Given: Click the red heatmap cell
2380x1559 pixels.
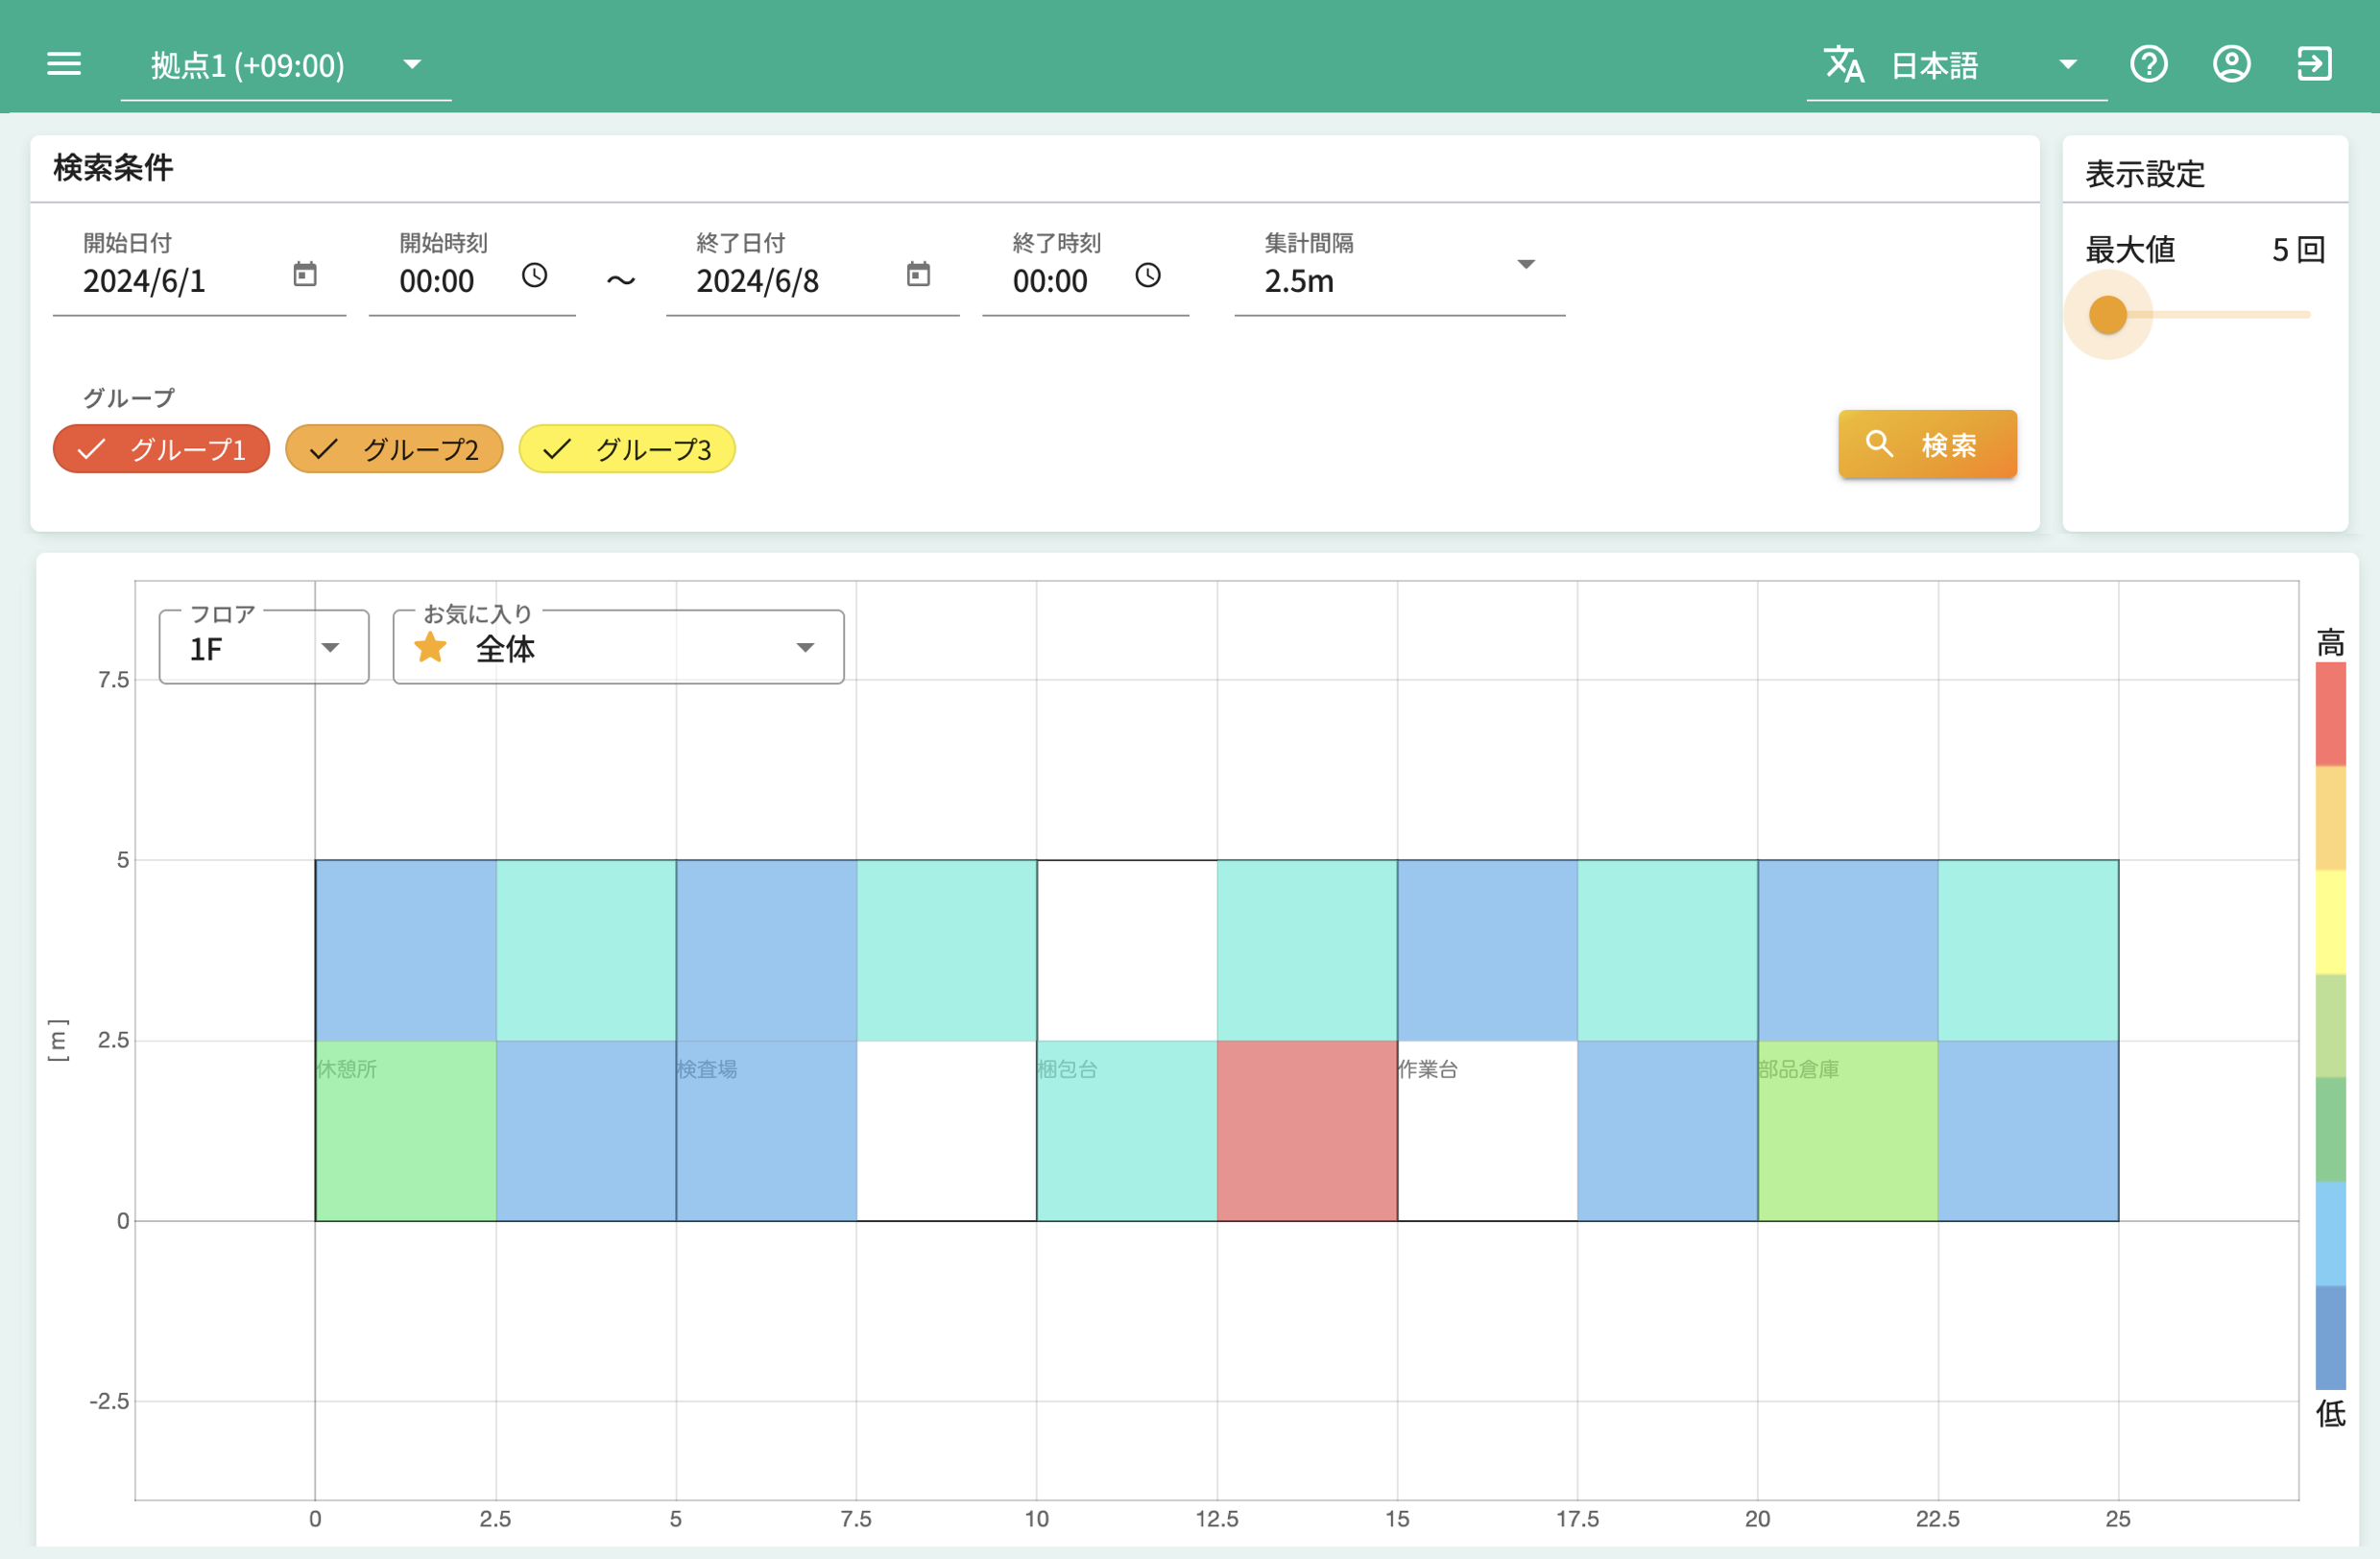Looking at the screenshot, I should 1306,1130.
